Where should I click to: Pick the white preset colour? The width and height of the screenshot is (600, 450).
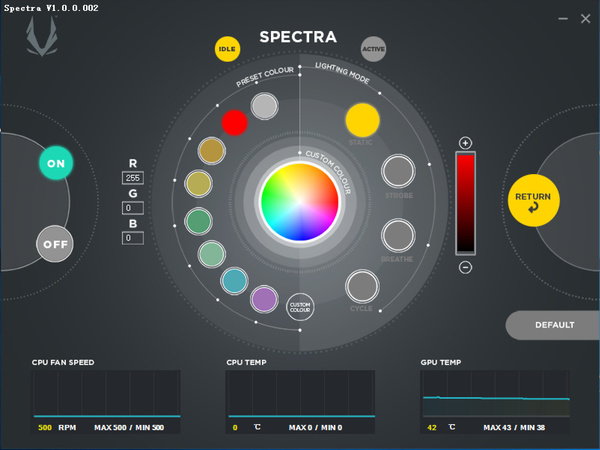(x=264, y=106)
